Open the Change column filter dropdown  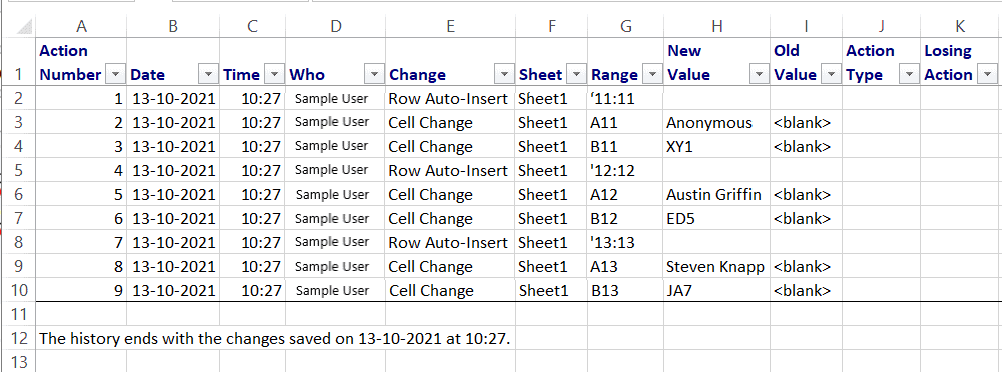tap(505, 75)
